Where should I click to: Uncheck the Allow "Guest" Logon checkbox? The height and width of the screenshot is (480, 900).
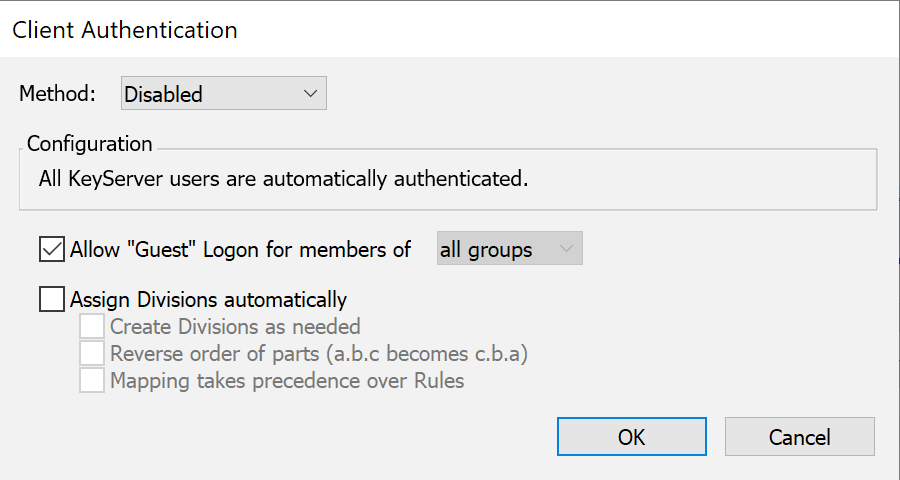52,249
